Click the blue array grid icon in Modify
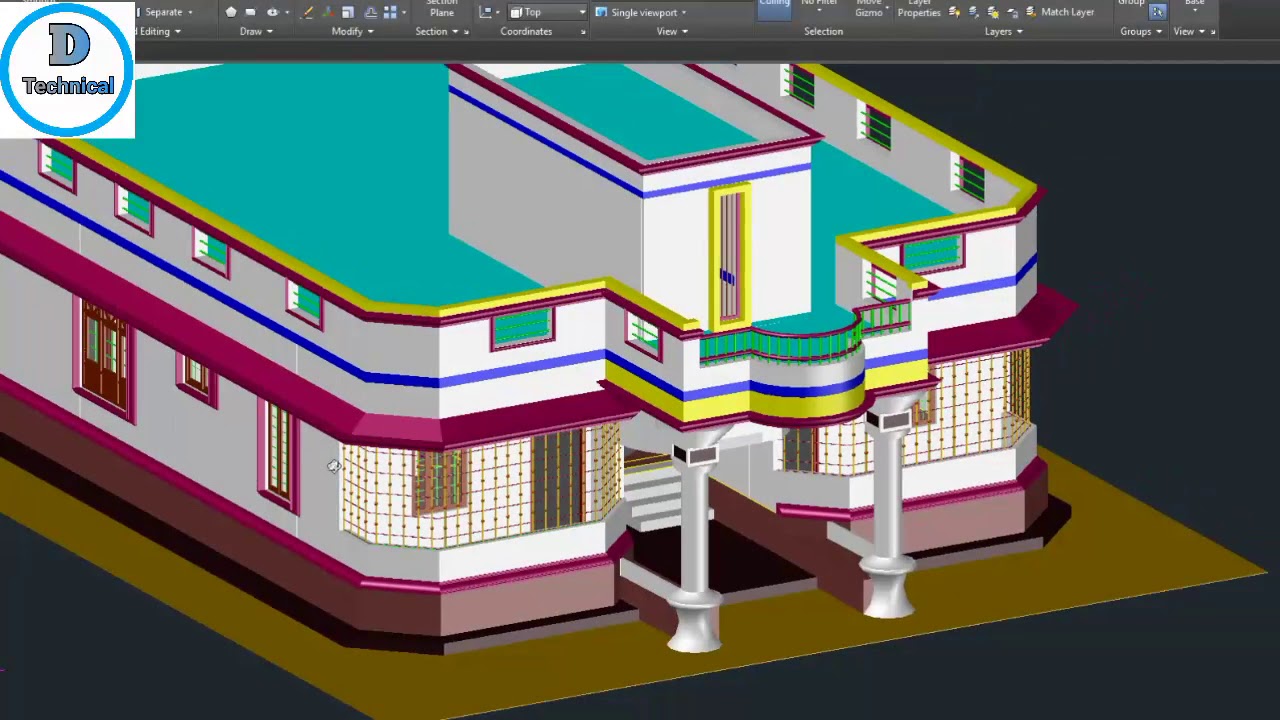Viewport: 1280px width, 720px height. tap(390, 12)
